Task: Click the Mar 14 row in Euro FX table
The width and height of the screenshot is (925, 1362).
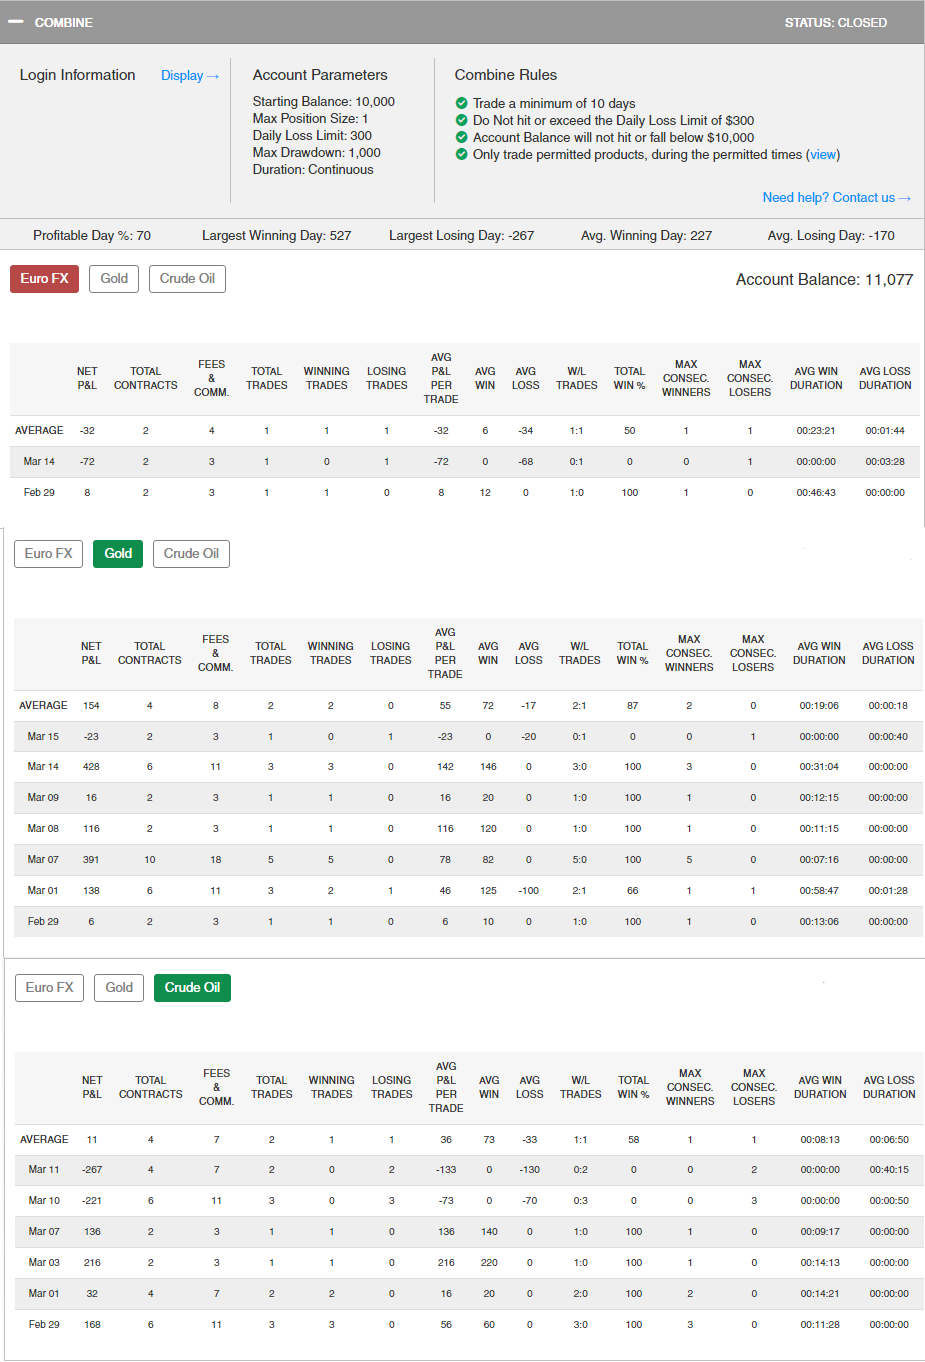Action: [40, 462]
